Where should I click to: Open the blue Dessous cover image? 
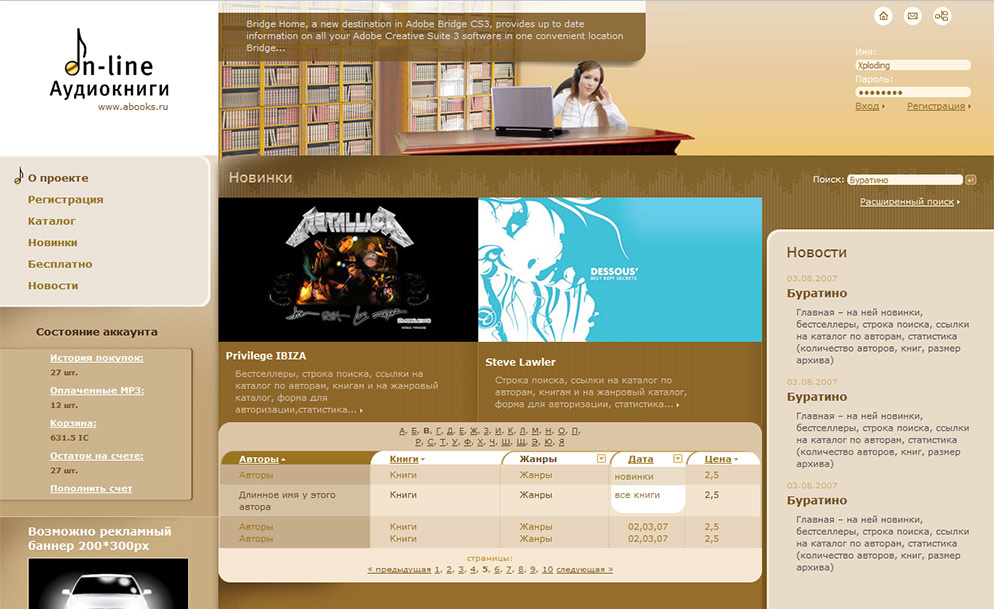pos(620,270)
